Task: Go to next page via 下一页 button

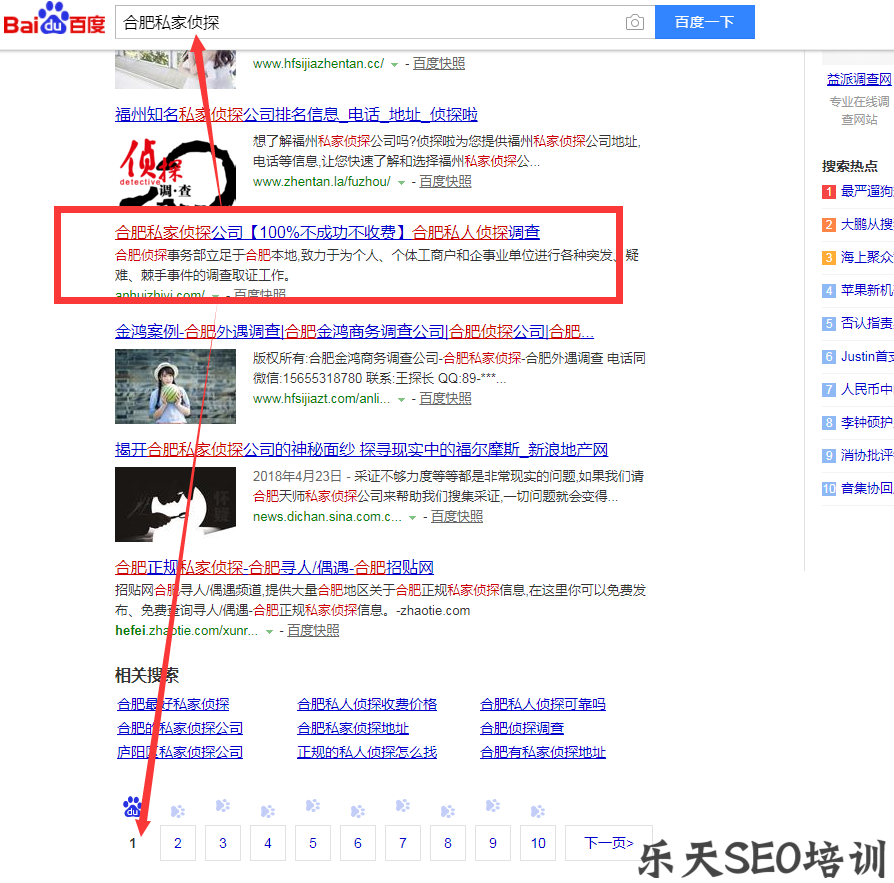Action: (608, 843)
